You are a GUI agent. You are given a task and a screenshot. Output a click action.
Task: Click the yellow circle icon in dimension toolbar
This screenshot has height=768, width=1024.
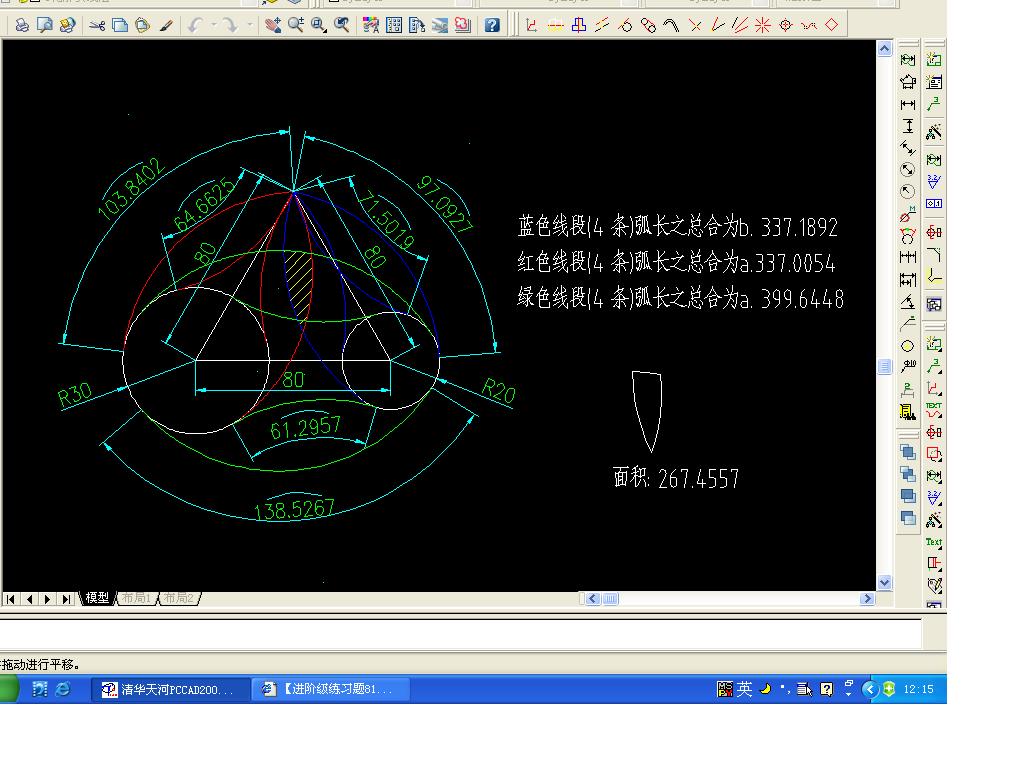[908, 346]
